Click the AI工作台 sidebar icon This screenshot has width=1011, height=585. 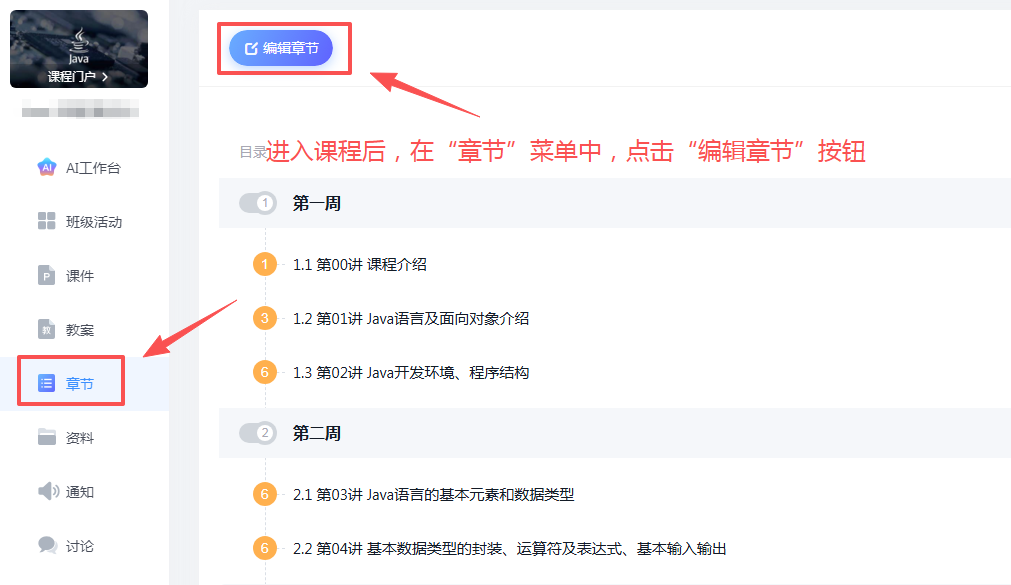(46, 168)
